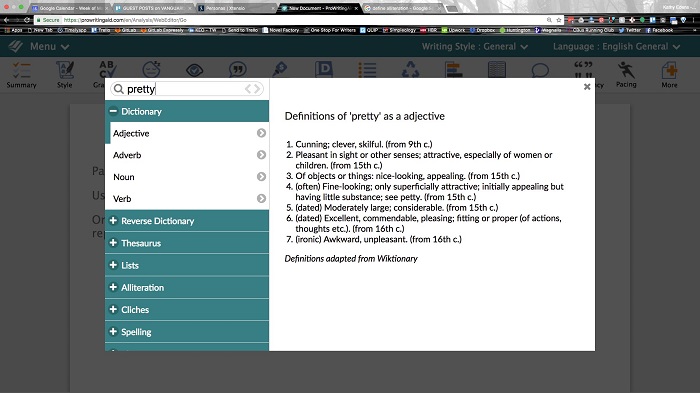Open the Summary report icon
Image resolution: width=700 pixels, height=393 pixels.
(21, 75)
